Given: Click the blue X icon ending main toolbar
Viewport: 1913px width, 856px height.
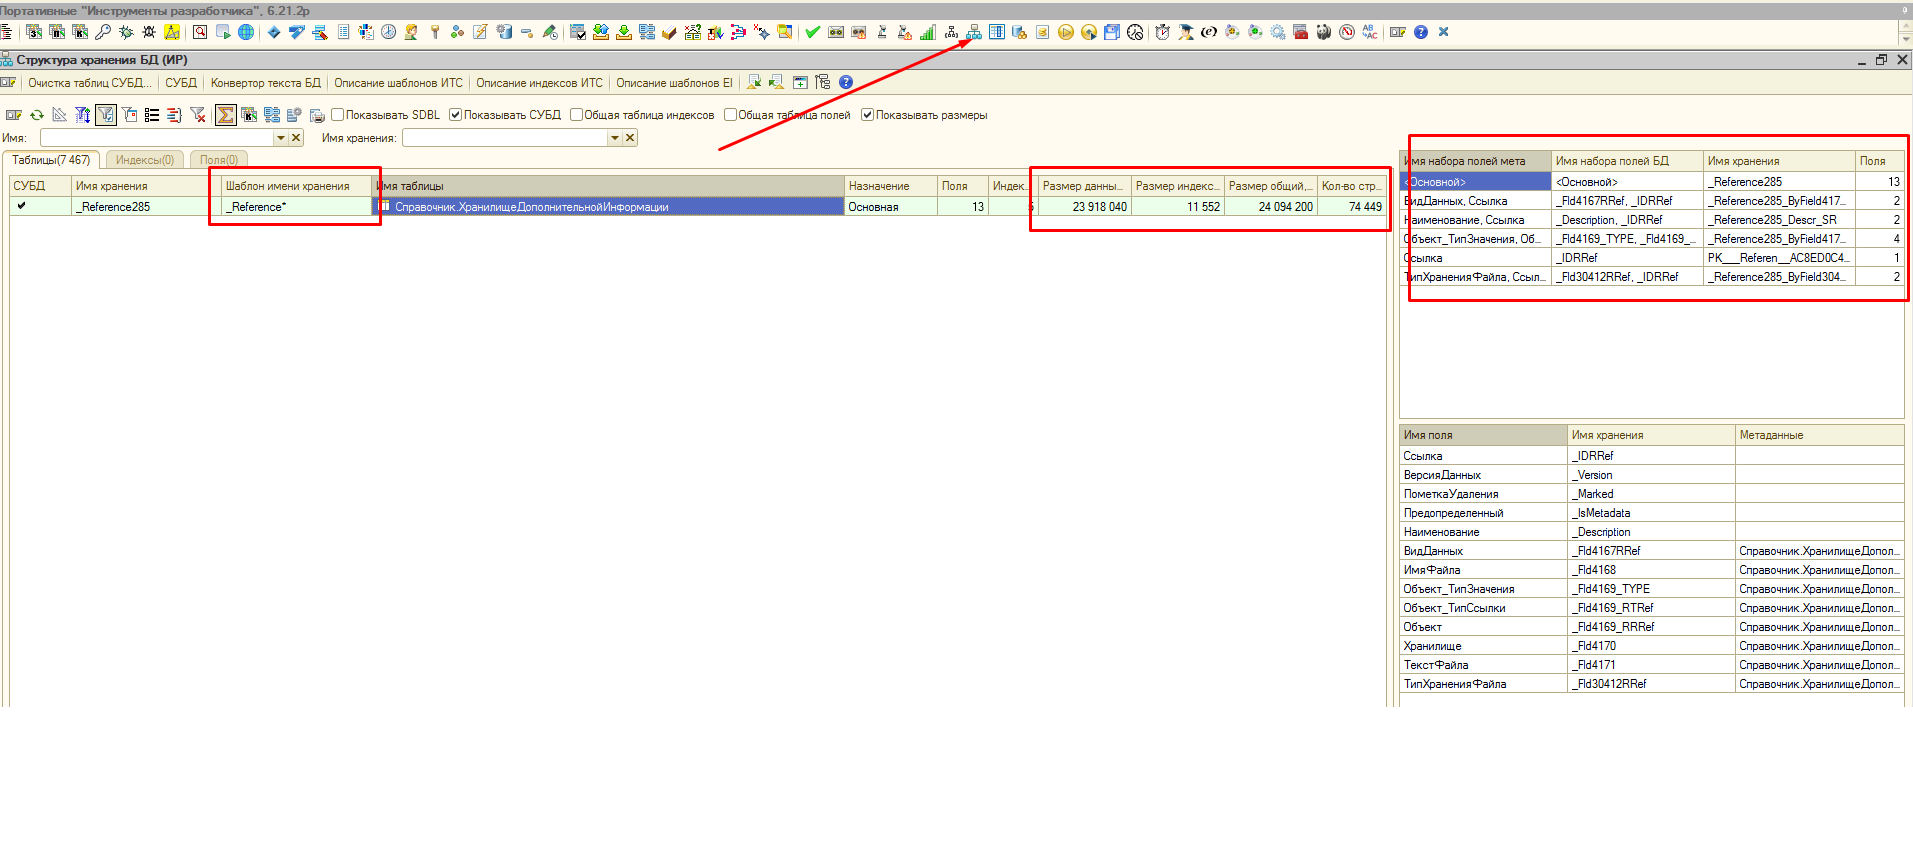Looking at the screenshot, I should click(x=1444, y=32).
